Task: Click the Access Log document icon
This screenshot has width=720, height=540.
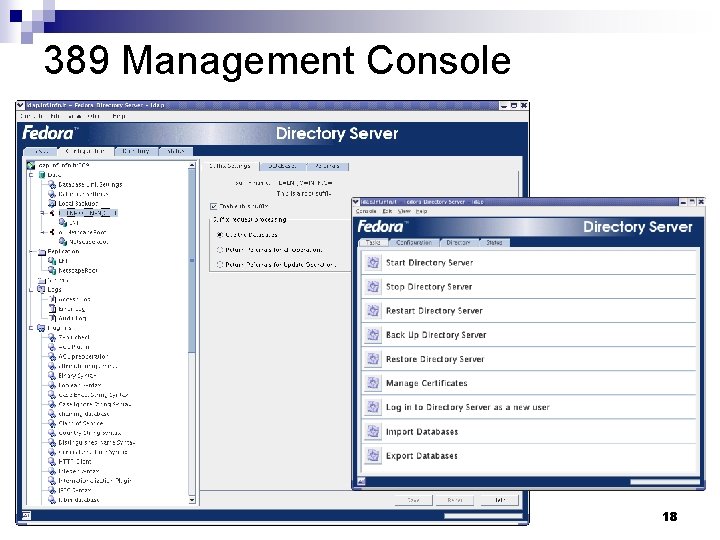Action: point(52,299)
